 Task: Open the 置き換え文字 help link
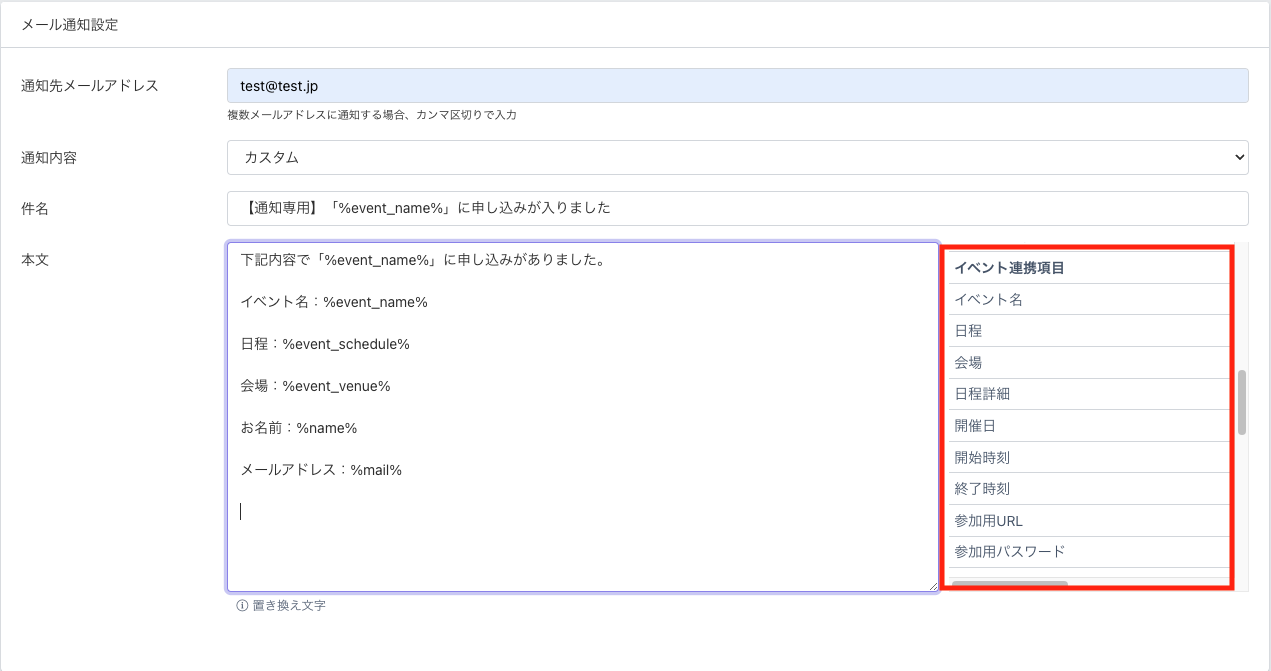click(288, 605)
